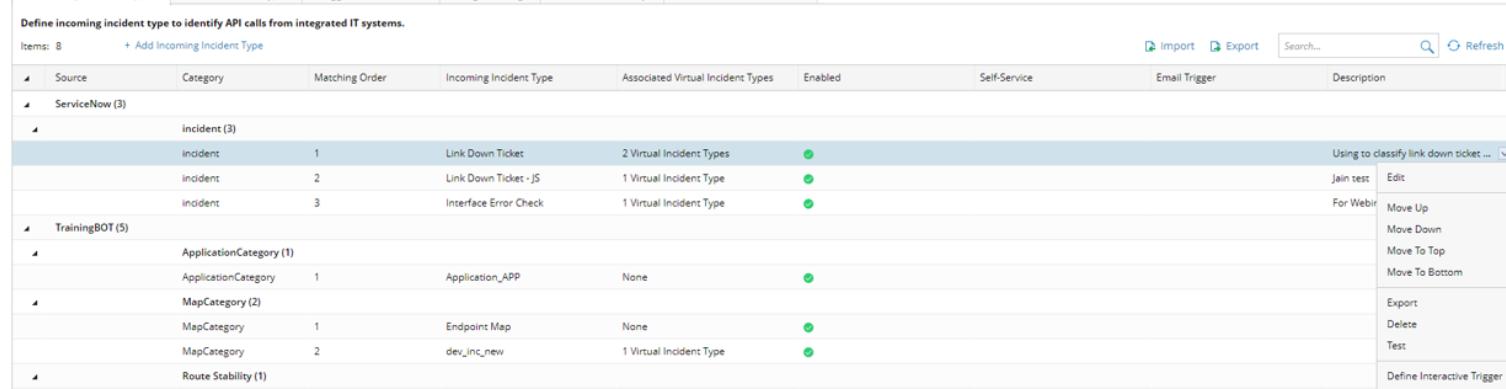Viewport: 1506px width, 389px height.
Task: Select Edit from the context menu
Action: [1396, 177]
